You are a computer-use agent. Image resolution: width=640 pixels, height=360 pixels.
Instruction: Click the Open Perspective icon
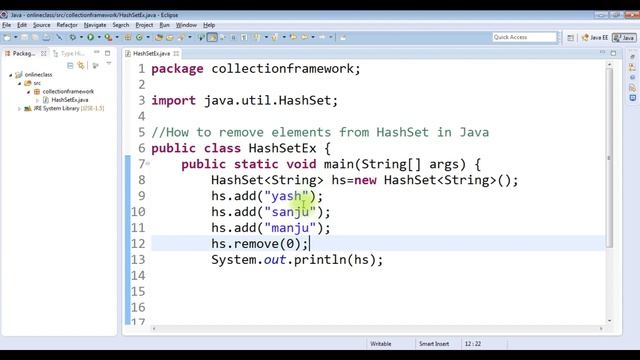pos(571,38)
